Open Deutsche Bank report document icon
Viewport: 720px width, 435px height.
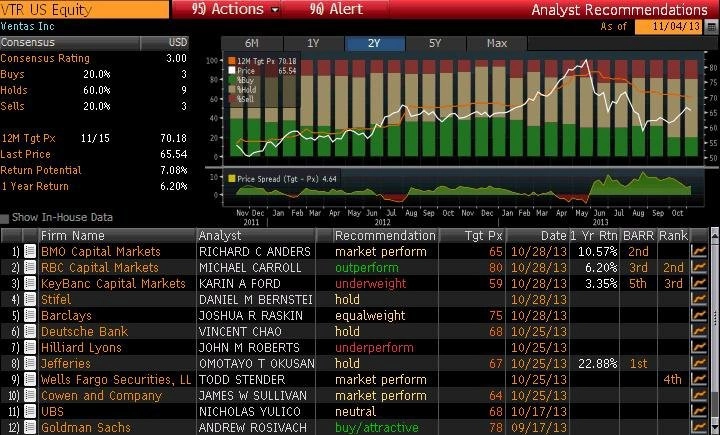coord(30,331)
